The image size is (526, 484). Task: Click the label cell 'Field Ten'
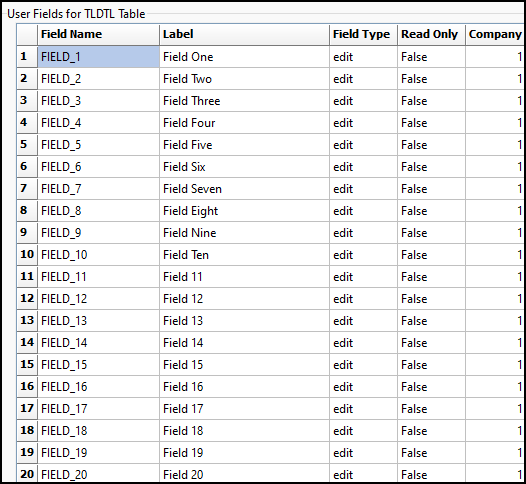click(x=245, y=255)
